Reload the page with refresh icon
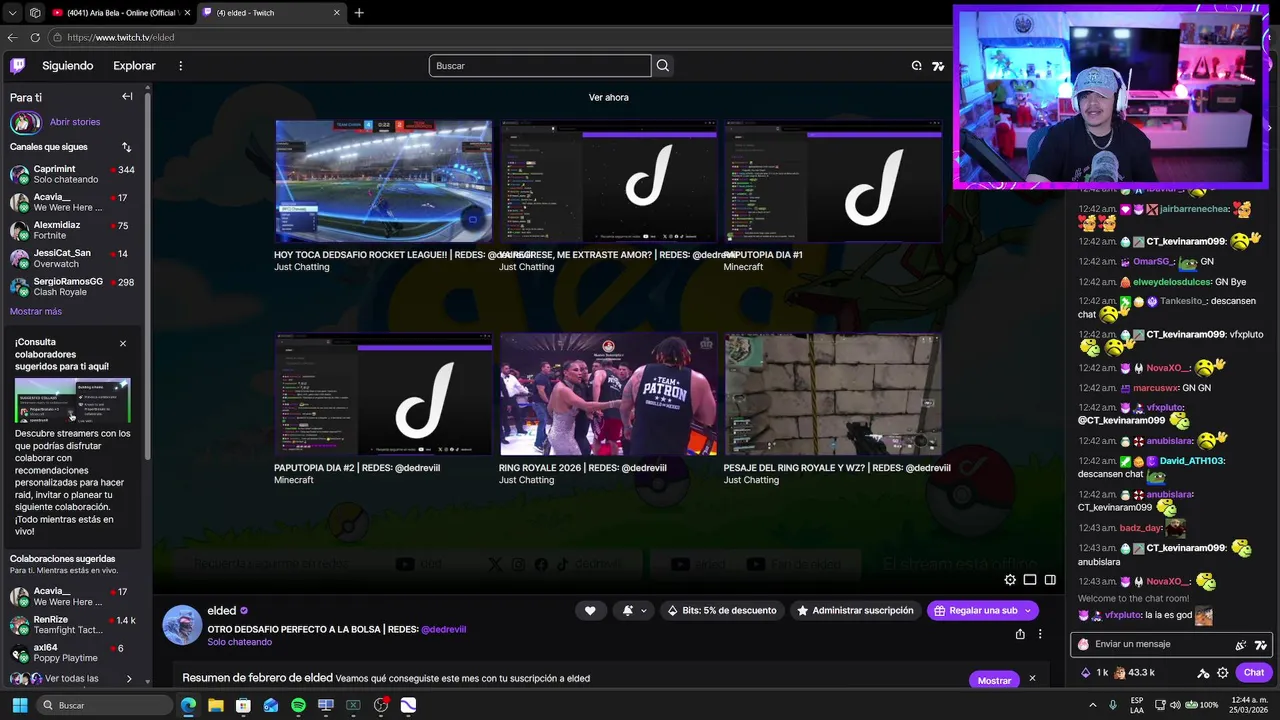Viewport: 1280px width, 720px height. (35, 37)
